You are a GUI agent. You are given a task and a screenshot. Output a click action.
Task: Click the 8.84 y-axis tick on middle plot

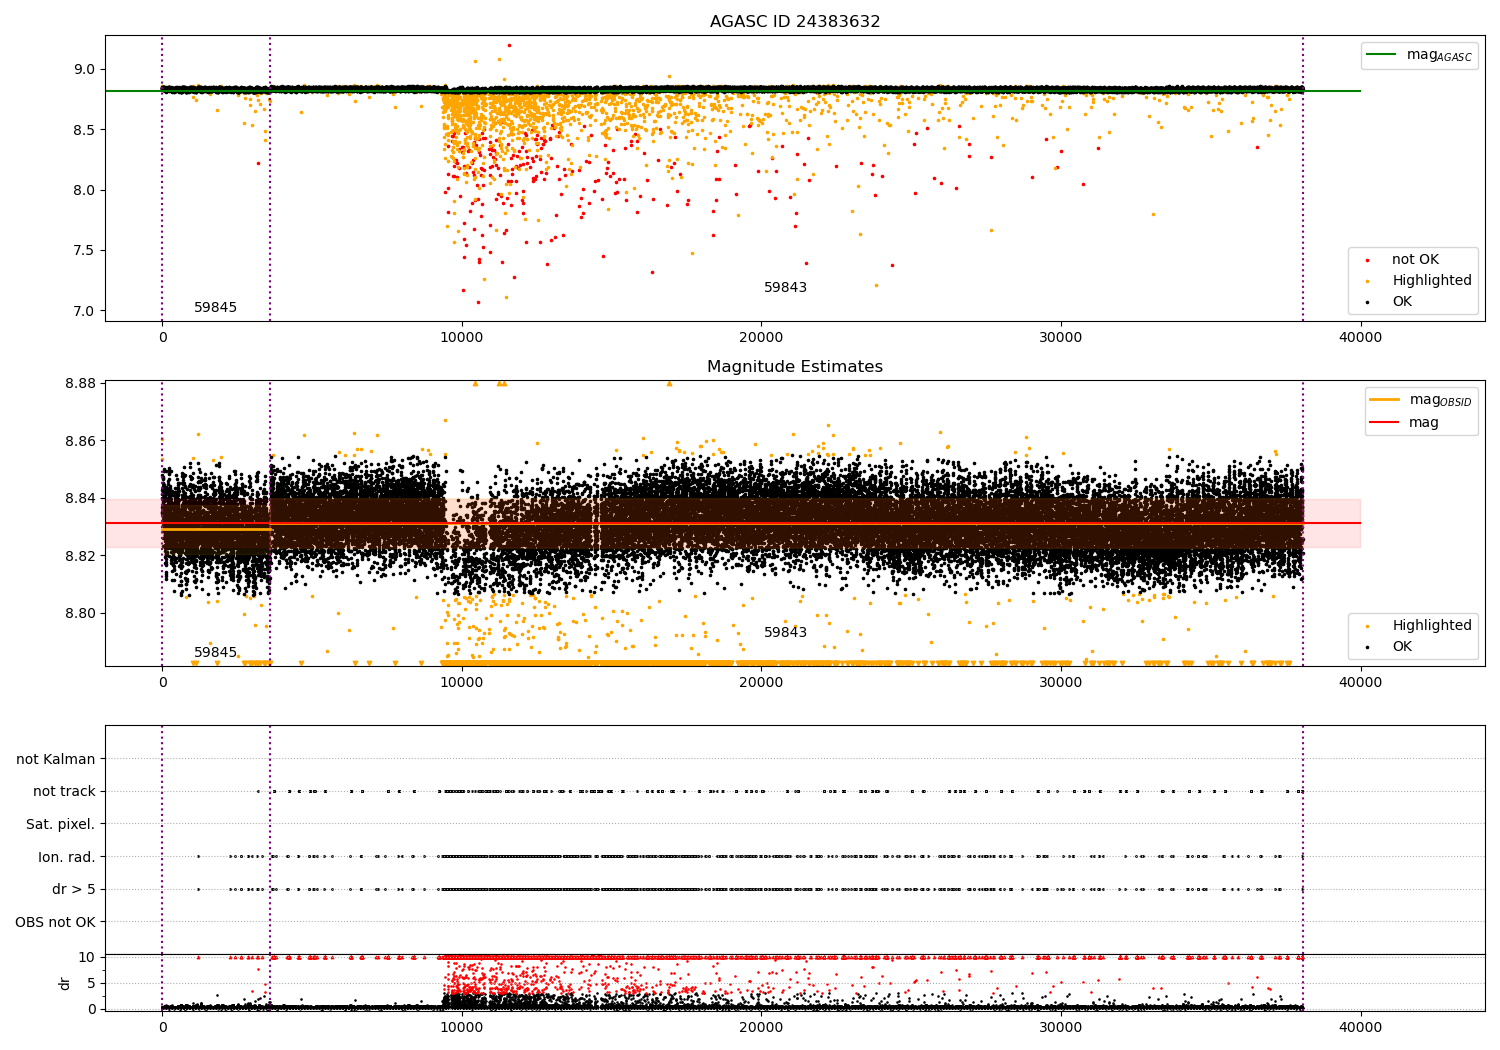click(x=80, y=499)
